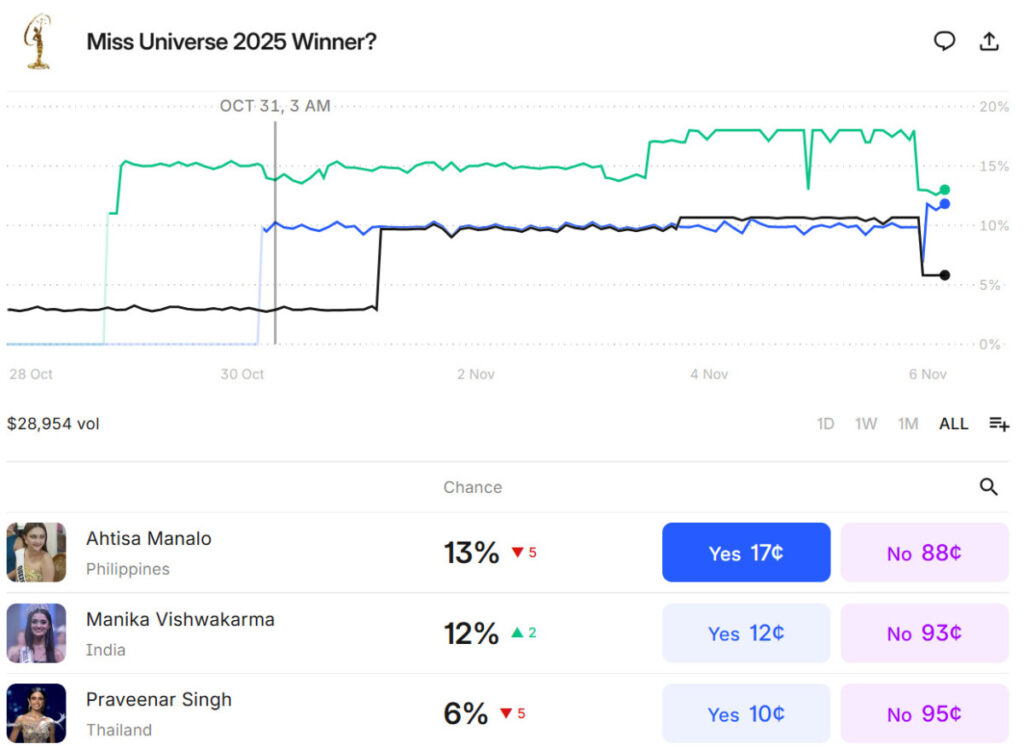This screenshot has width=1024, height=748.
Task: Click the search magnifier icon
Action: tap(989, 487)
